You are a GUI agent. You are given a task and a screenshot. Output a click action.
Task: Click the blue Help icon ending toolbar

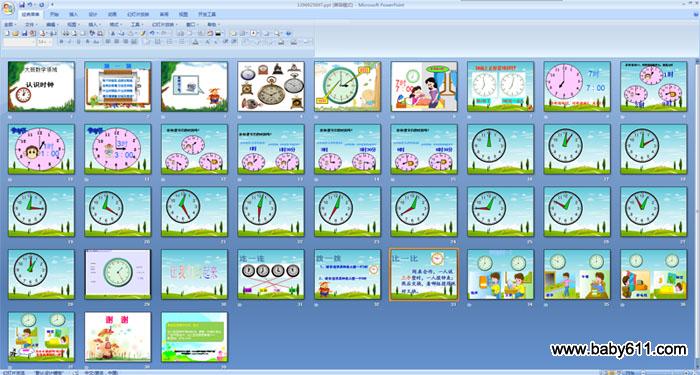(288, 33)
